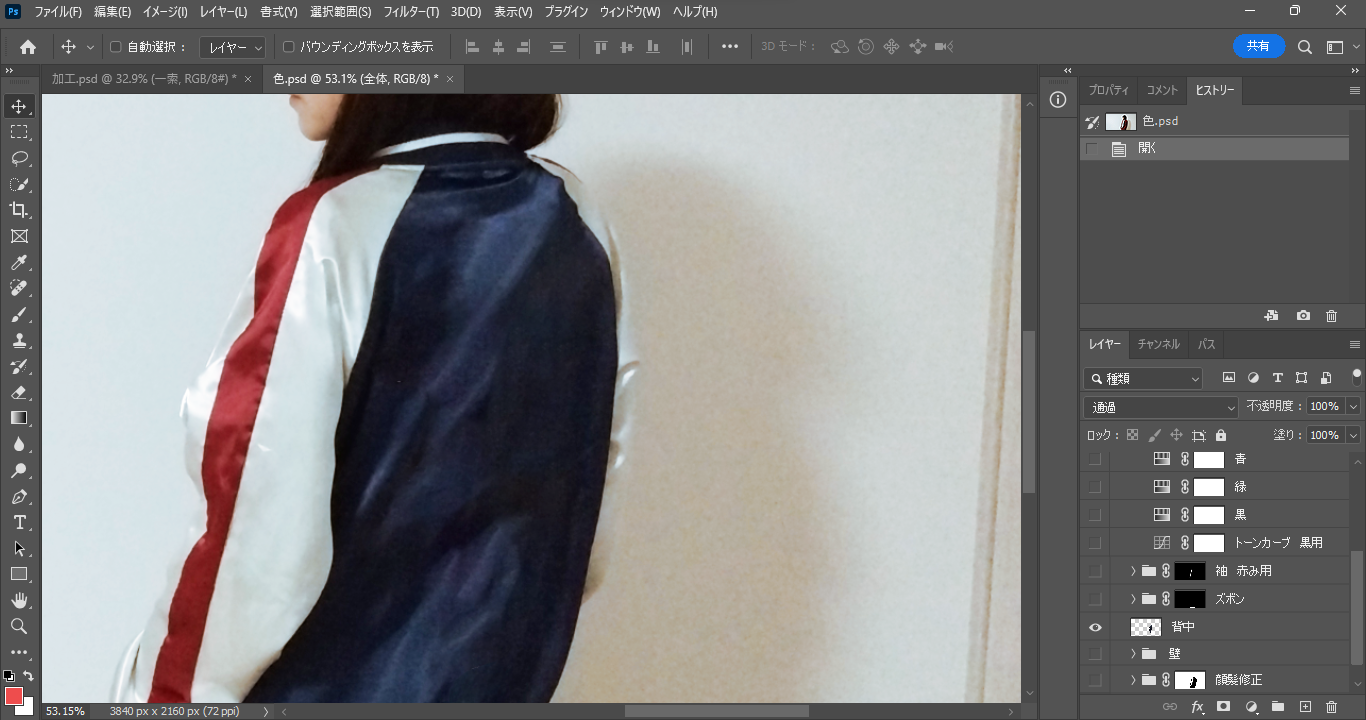The width and height of the screenshot is (1366, 720).
Task: Switch to the チャンネル tab
Action: pyautogui.click(x=1158, y=344)
